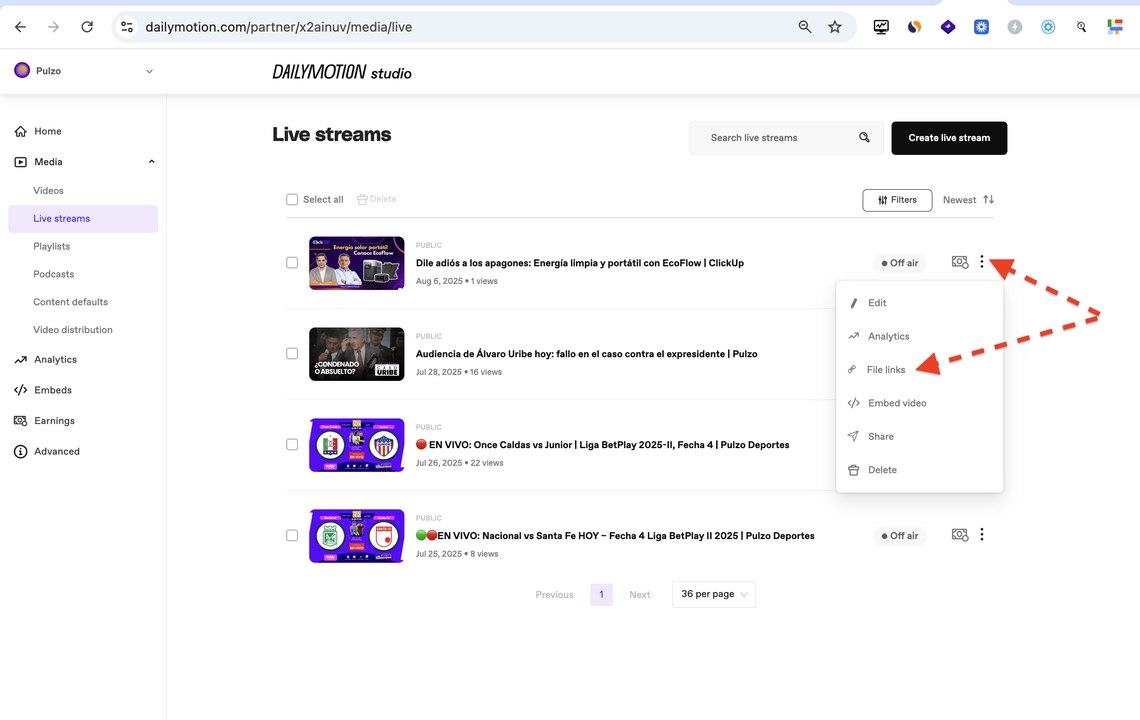Open Video distribution in the sidebar
Image resolution: width=1140 pixels, height=720 pixels.
[73, 329]
